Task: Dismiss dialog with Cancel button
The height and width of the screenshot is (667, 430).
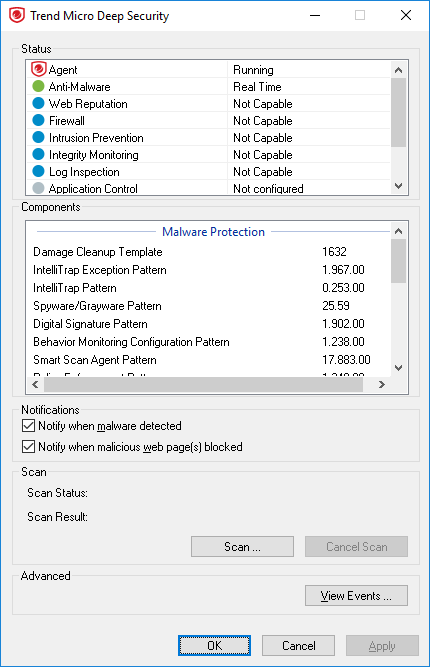Action: (x=299, y=646)
